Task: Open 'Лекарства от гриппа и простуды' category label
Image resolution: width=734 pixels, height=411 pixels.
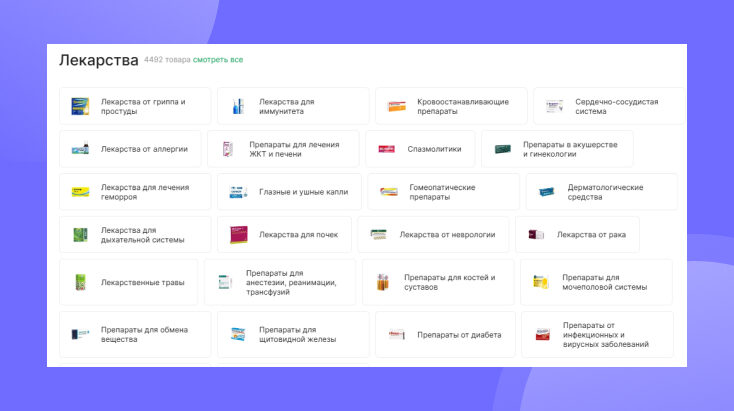Action: [x=143, y=106]
